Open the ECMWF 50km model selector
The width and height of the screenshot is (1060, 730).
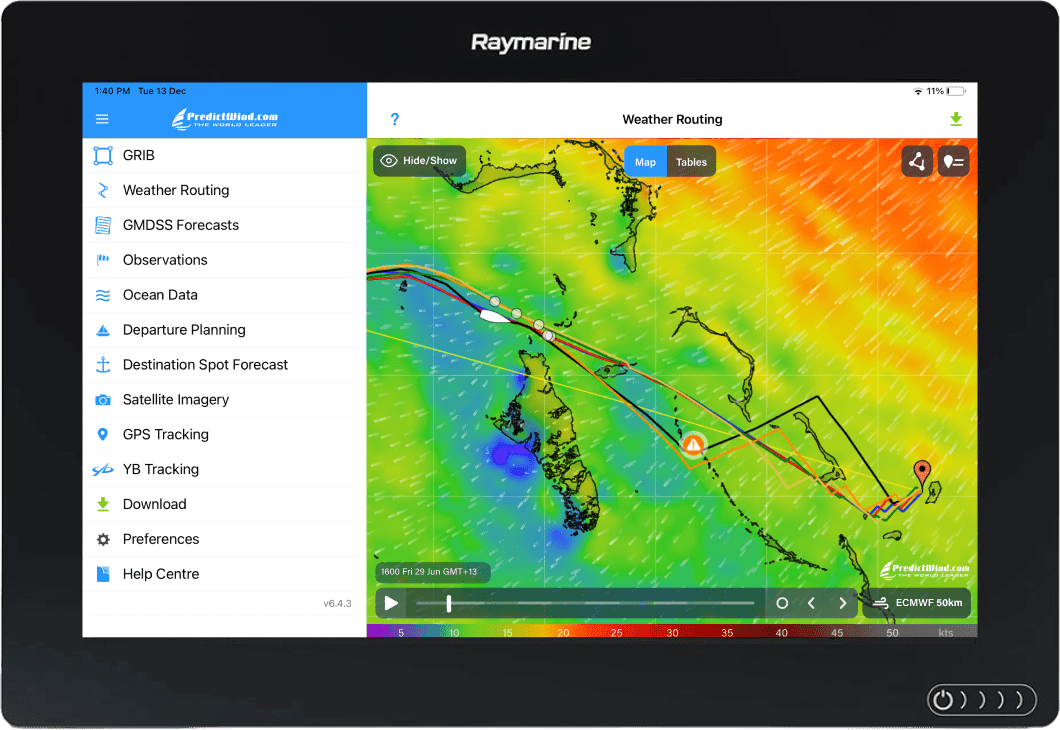916,603
